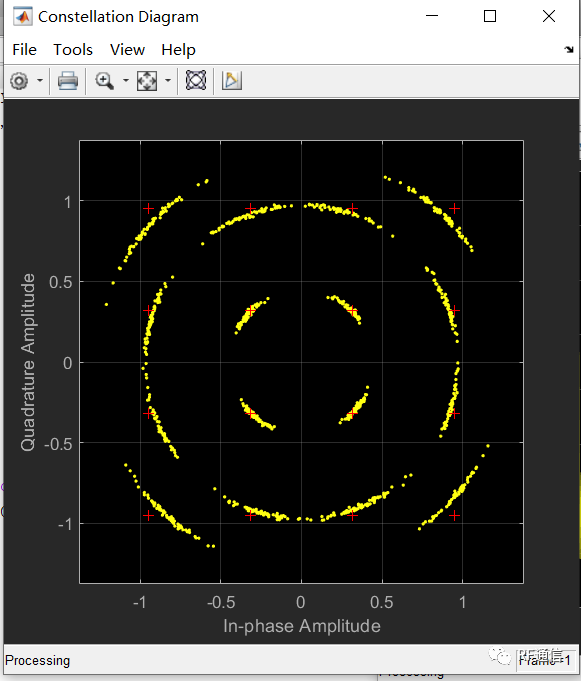Click the Print icon in the toolbar
Image resolution: width=581 pixels, height=681 pixels.
pos(68,81)
